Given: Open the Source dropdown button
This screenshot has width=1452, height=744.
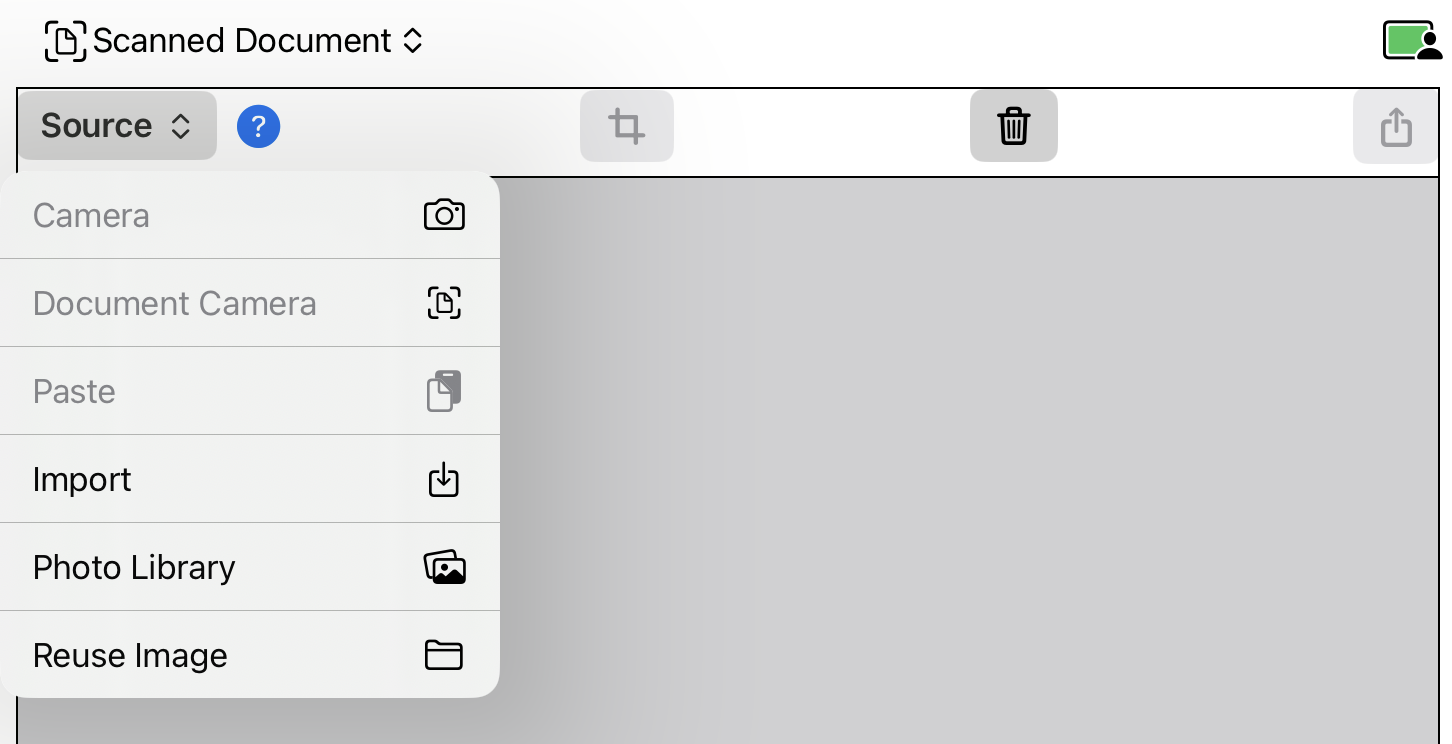Looking at the screenshot, I should (117, 126).
